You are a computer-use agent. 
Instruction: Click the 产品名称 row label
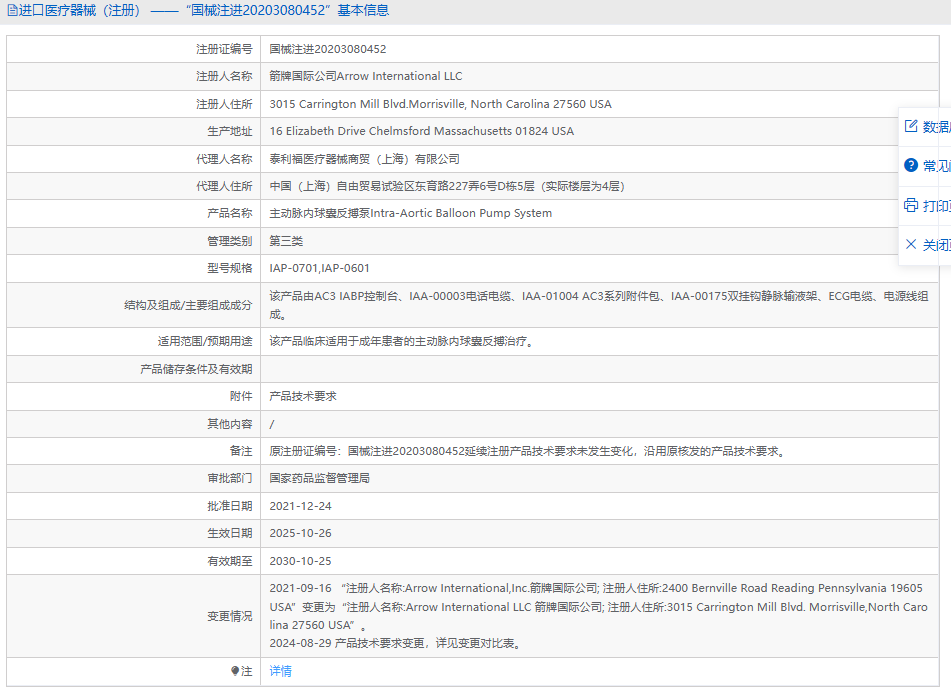point(229,213)
